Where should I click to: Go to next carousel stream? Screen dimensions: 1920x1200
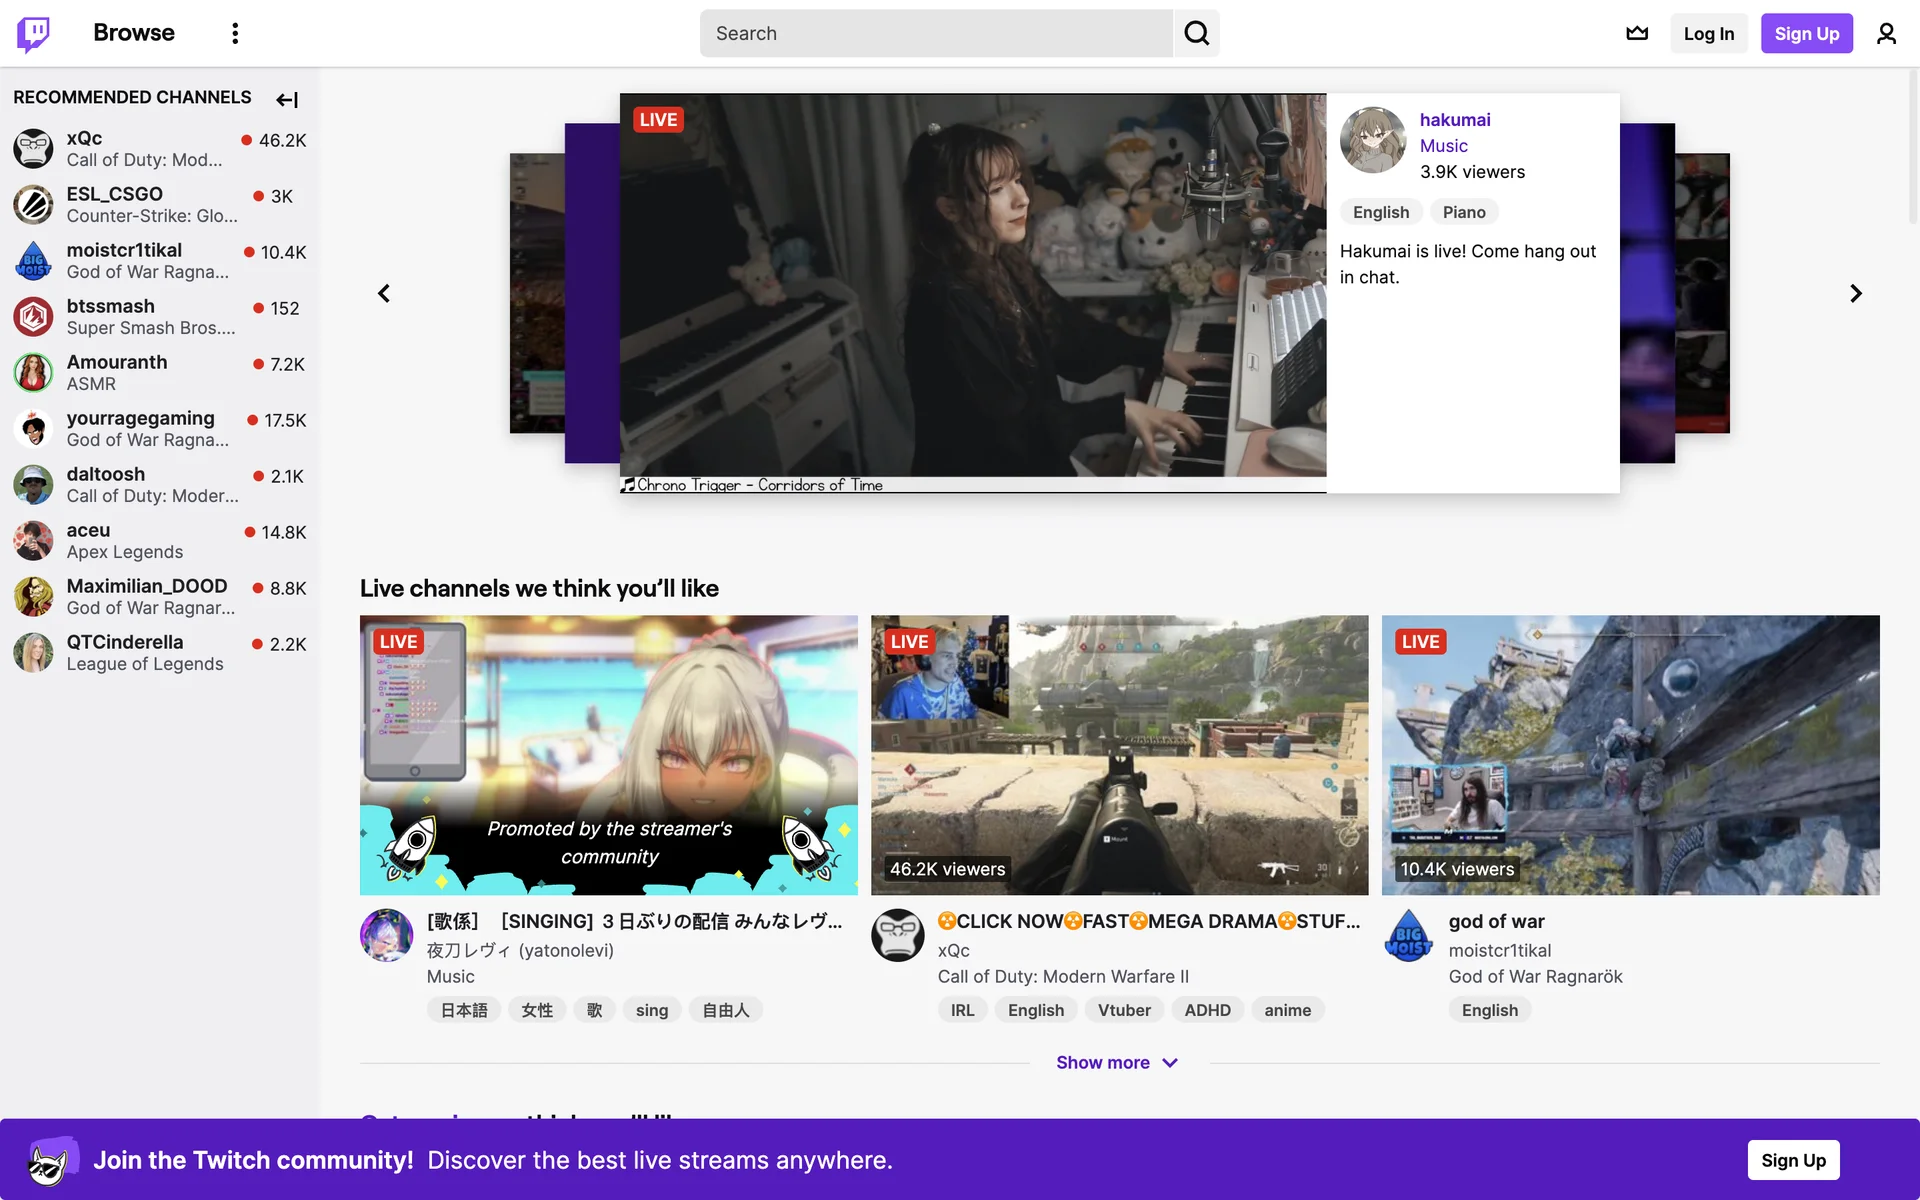click(x=1855, y=293)
